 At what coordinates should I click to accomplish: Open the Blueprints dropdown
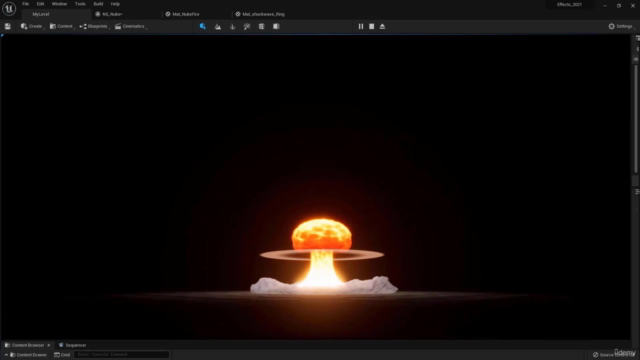click(94, 26)
